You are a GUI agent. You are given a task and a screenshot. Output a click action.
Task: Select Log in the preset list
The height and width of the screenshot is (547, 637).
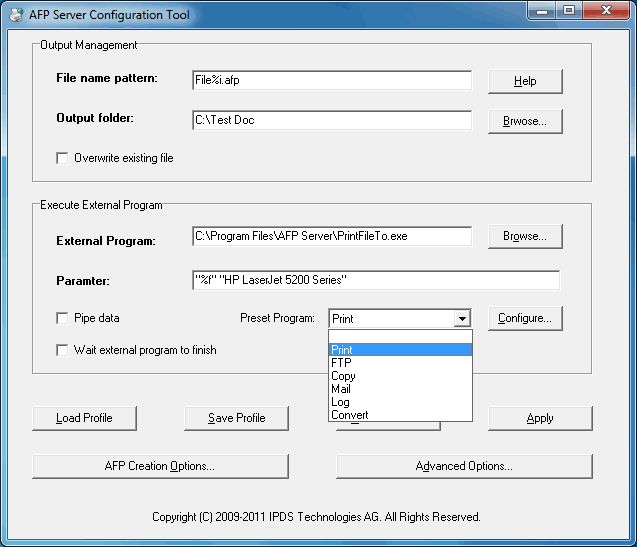coord(400,402)
